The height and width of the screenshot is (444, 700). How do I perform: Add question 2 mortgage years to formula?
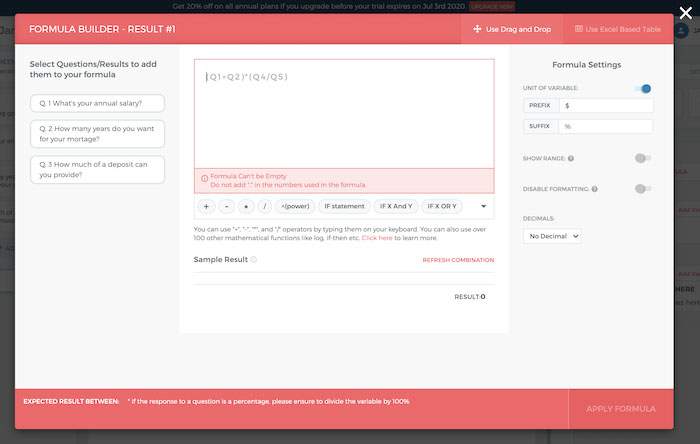(x=97, y=134)
